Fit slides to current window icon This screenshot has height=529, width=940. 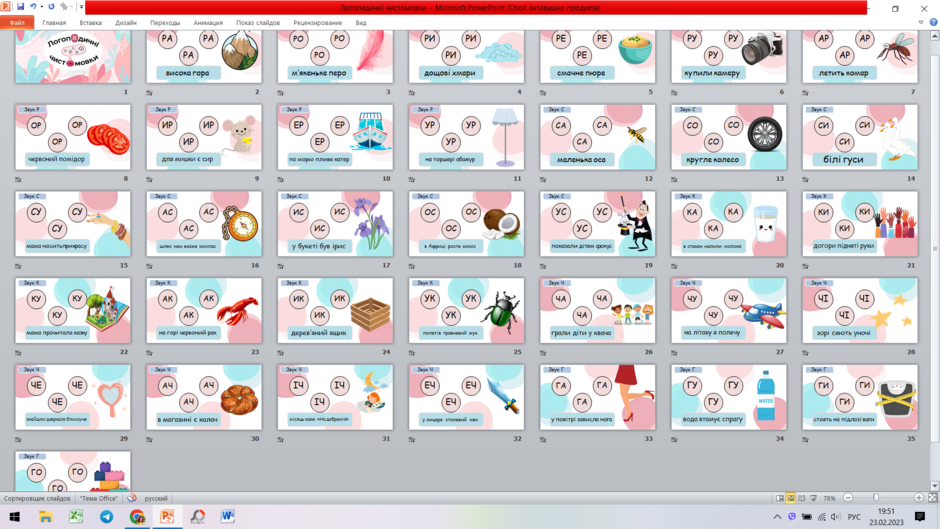(932, 498)
